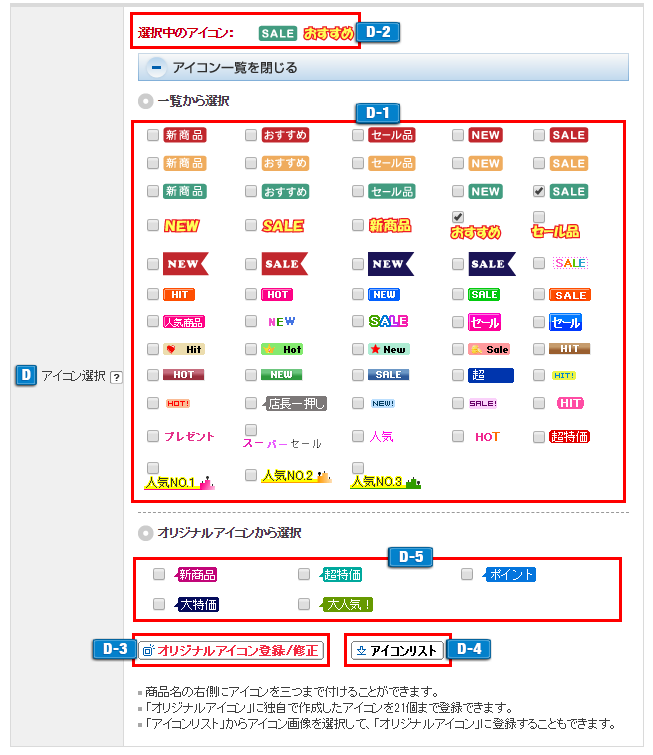Click the red 新商品 icon badge
653x755 pixels.
[x=185, y=135]
